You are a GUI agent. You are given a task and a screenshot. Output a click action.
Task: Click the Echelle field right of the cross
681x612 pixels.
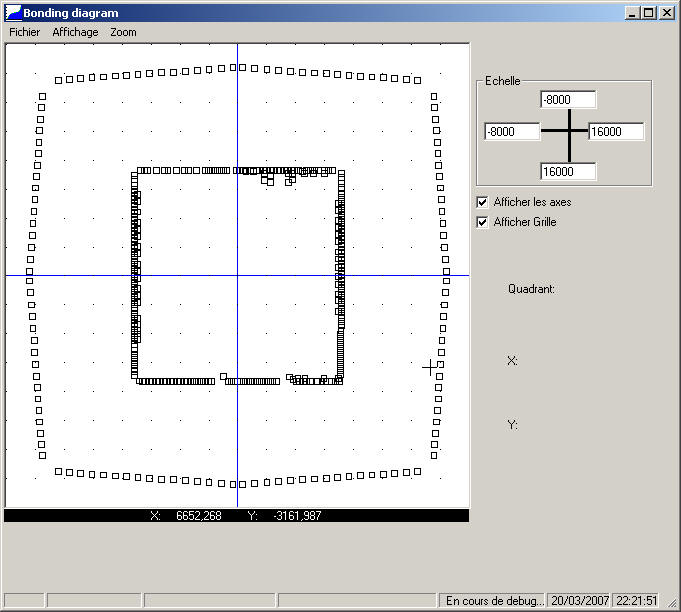[x=616, y=132]
